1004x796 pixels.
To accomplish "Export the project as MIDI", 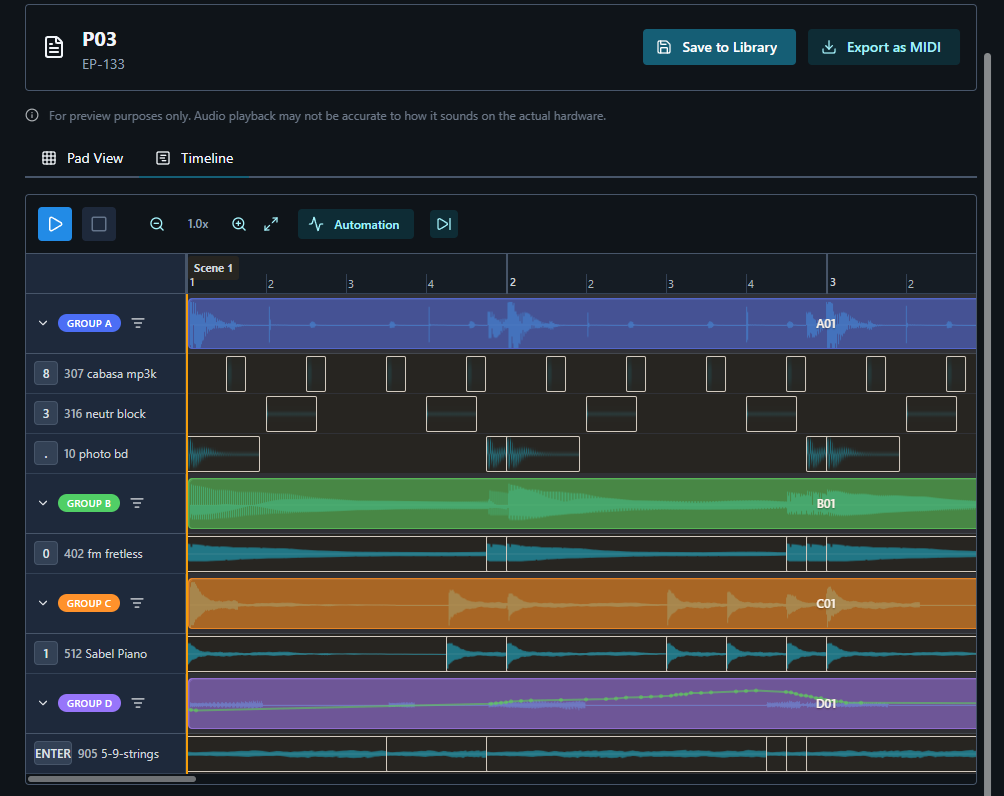I will (x=883, y=47).
